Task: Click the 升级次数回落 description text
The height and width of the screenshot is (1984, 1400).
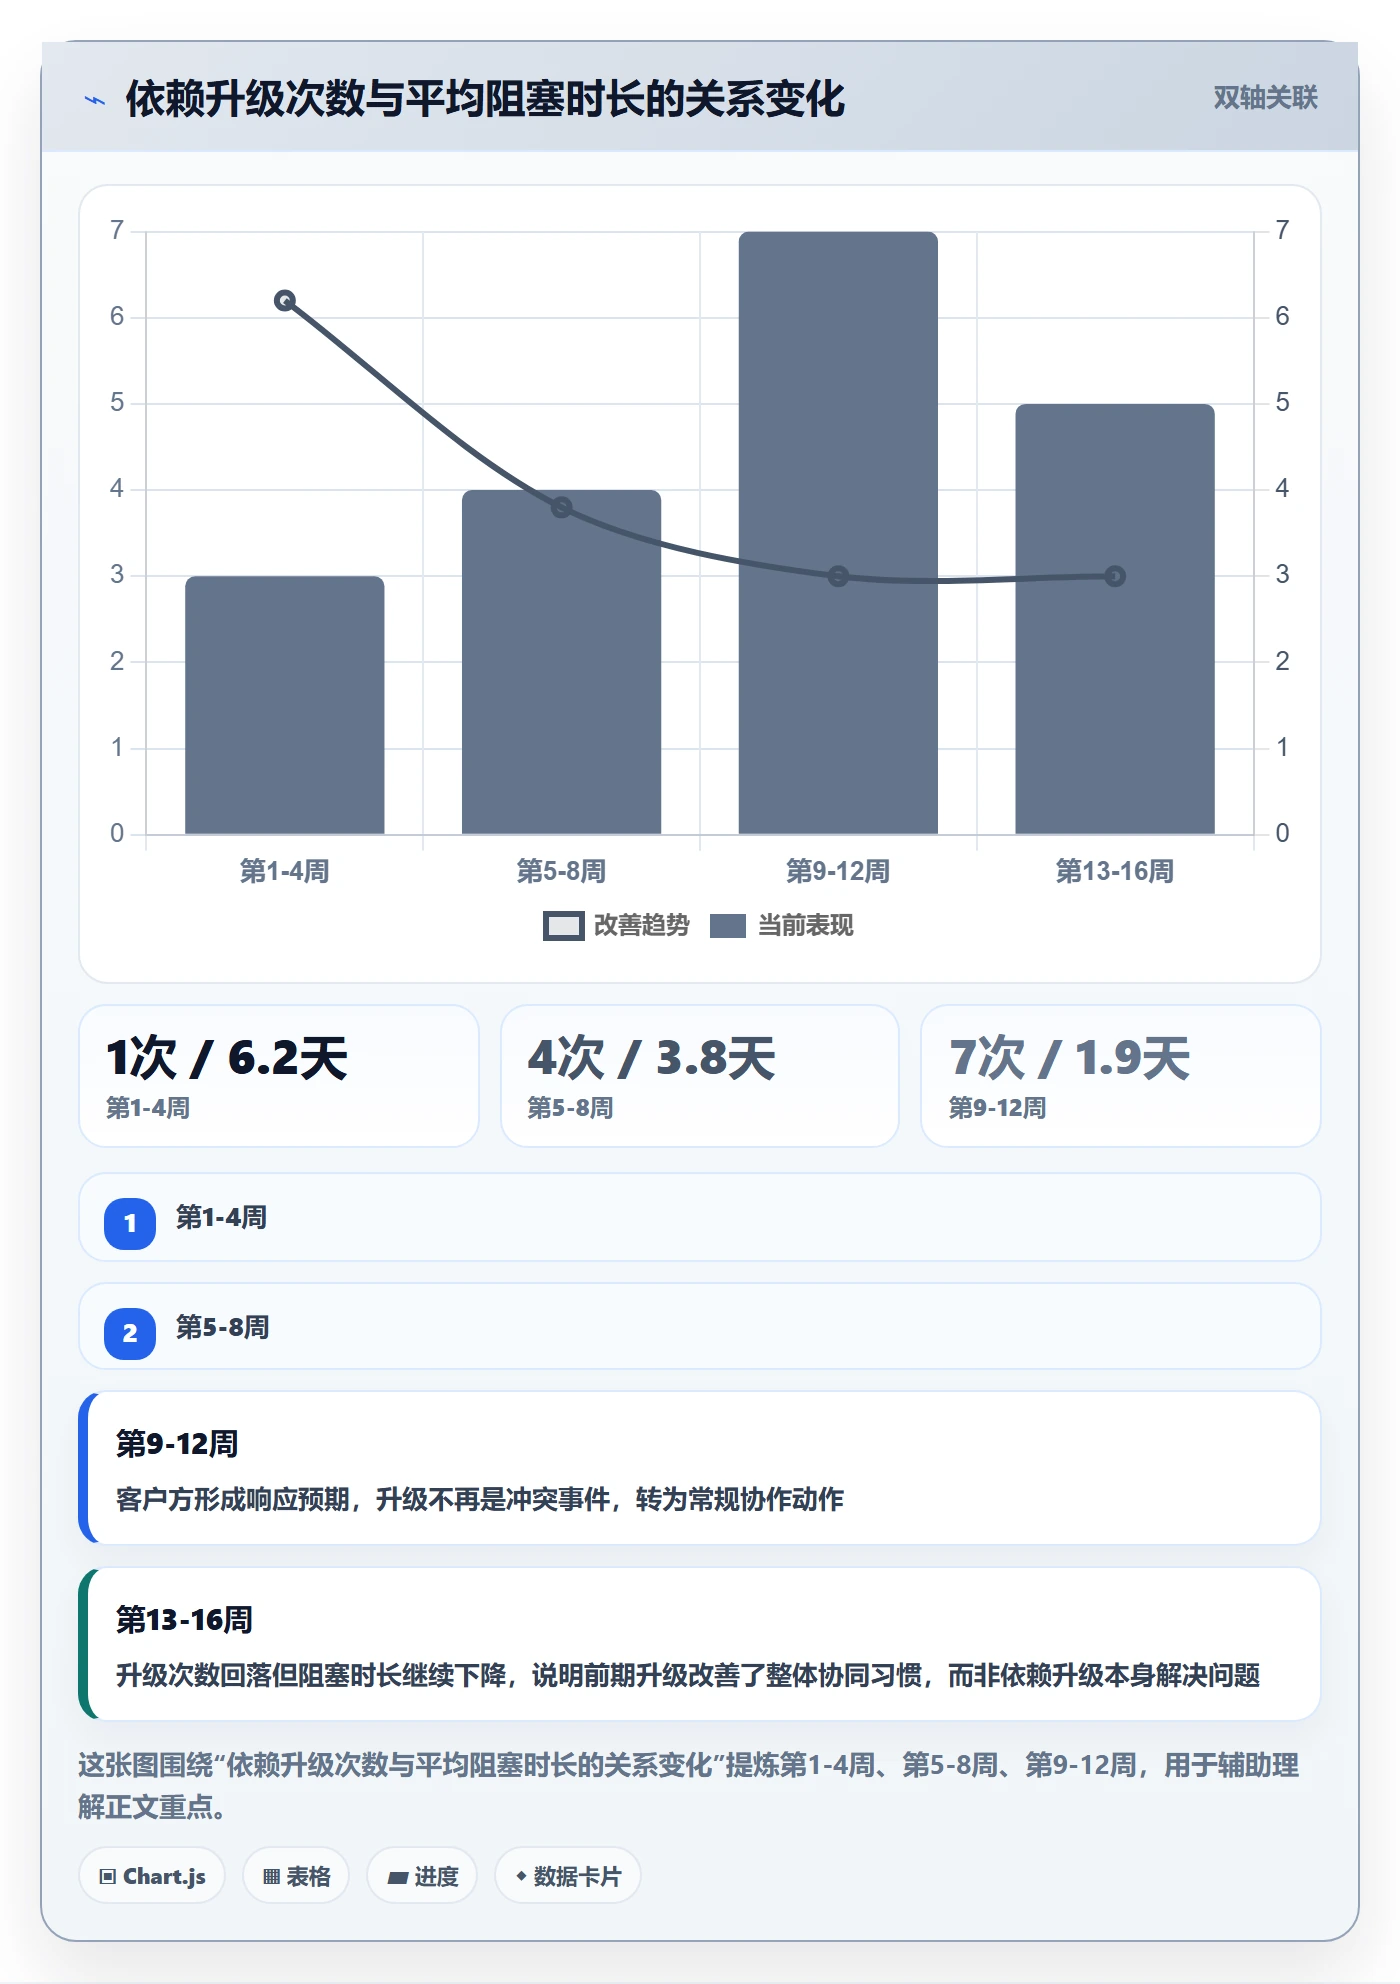Action: 688,1675
